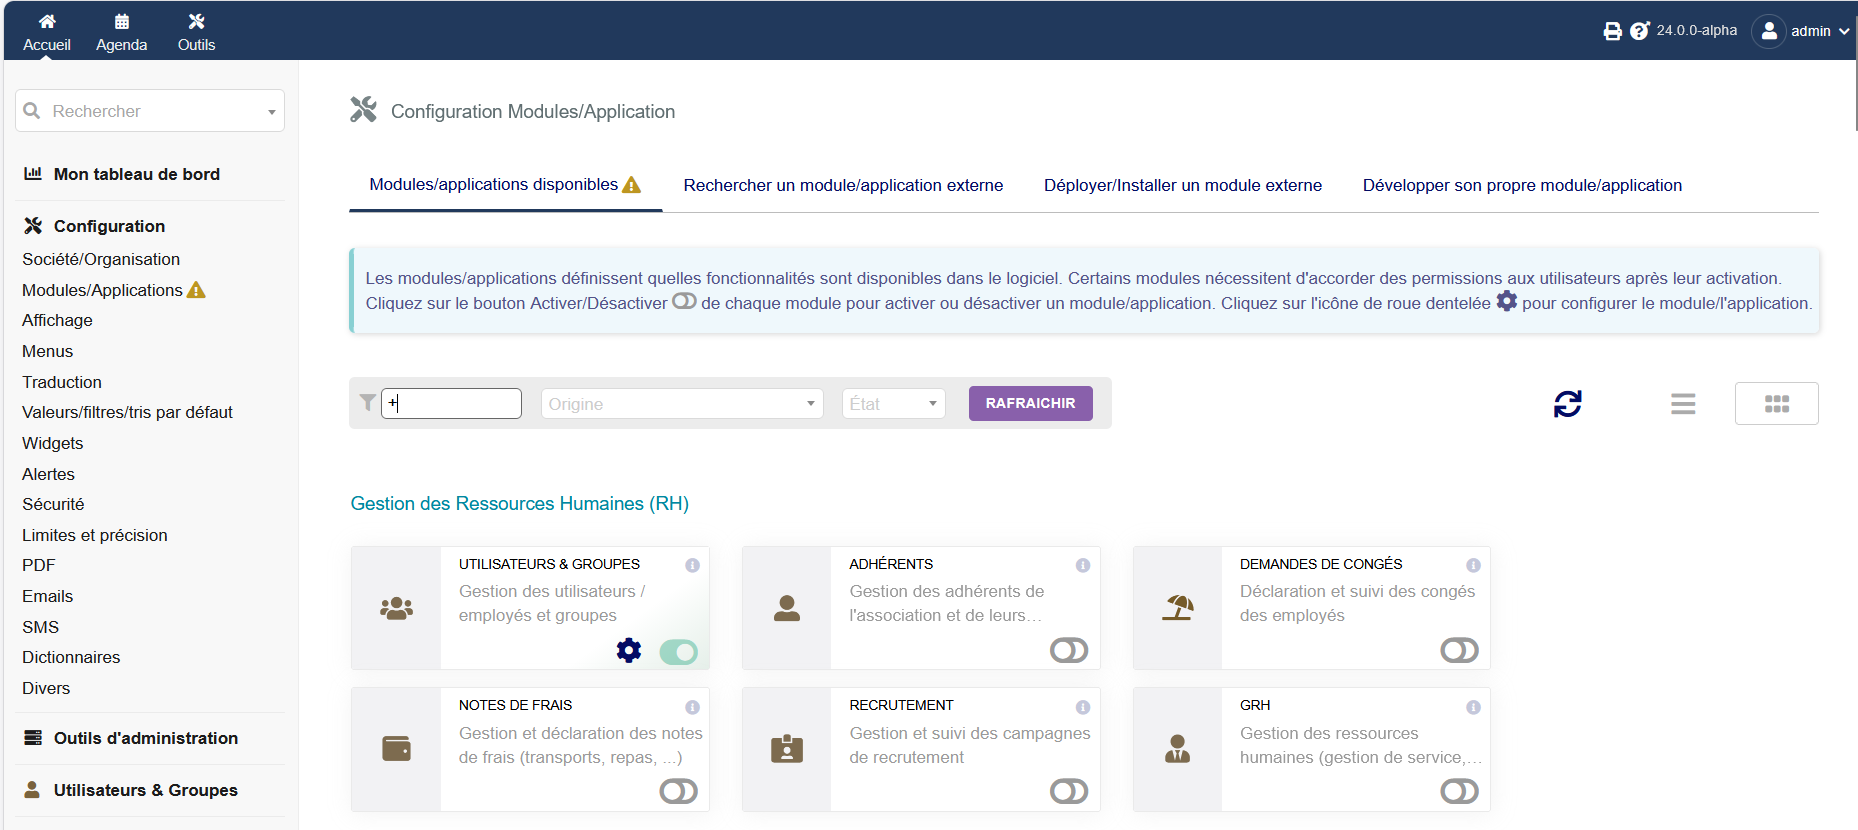Open Rechercher un module/application externe tab
Image resolution: width=1858 pixels, height=830 pixels.
click(843, 185)
